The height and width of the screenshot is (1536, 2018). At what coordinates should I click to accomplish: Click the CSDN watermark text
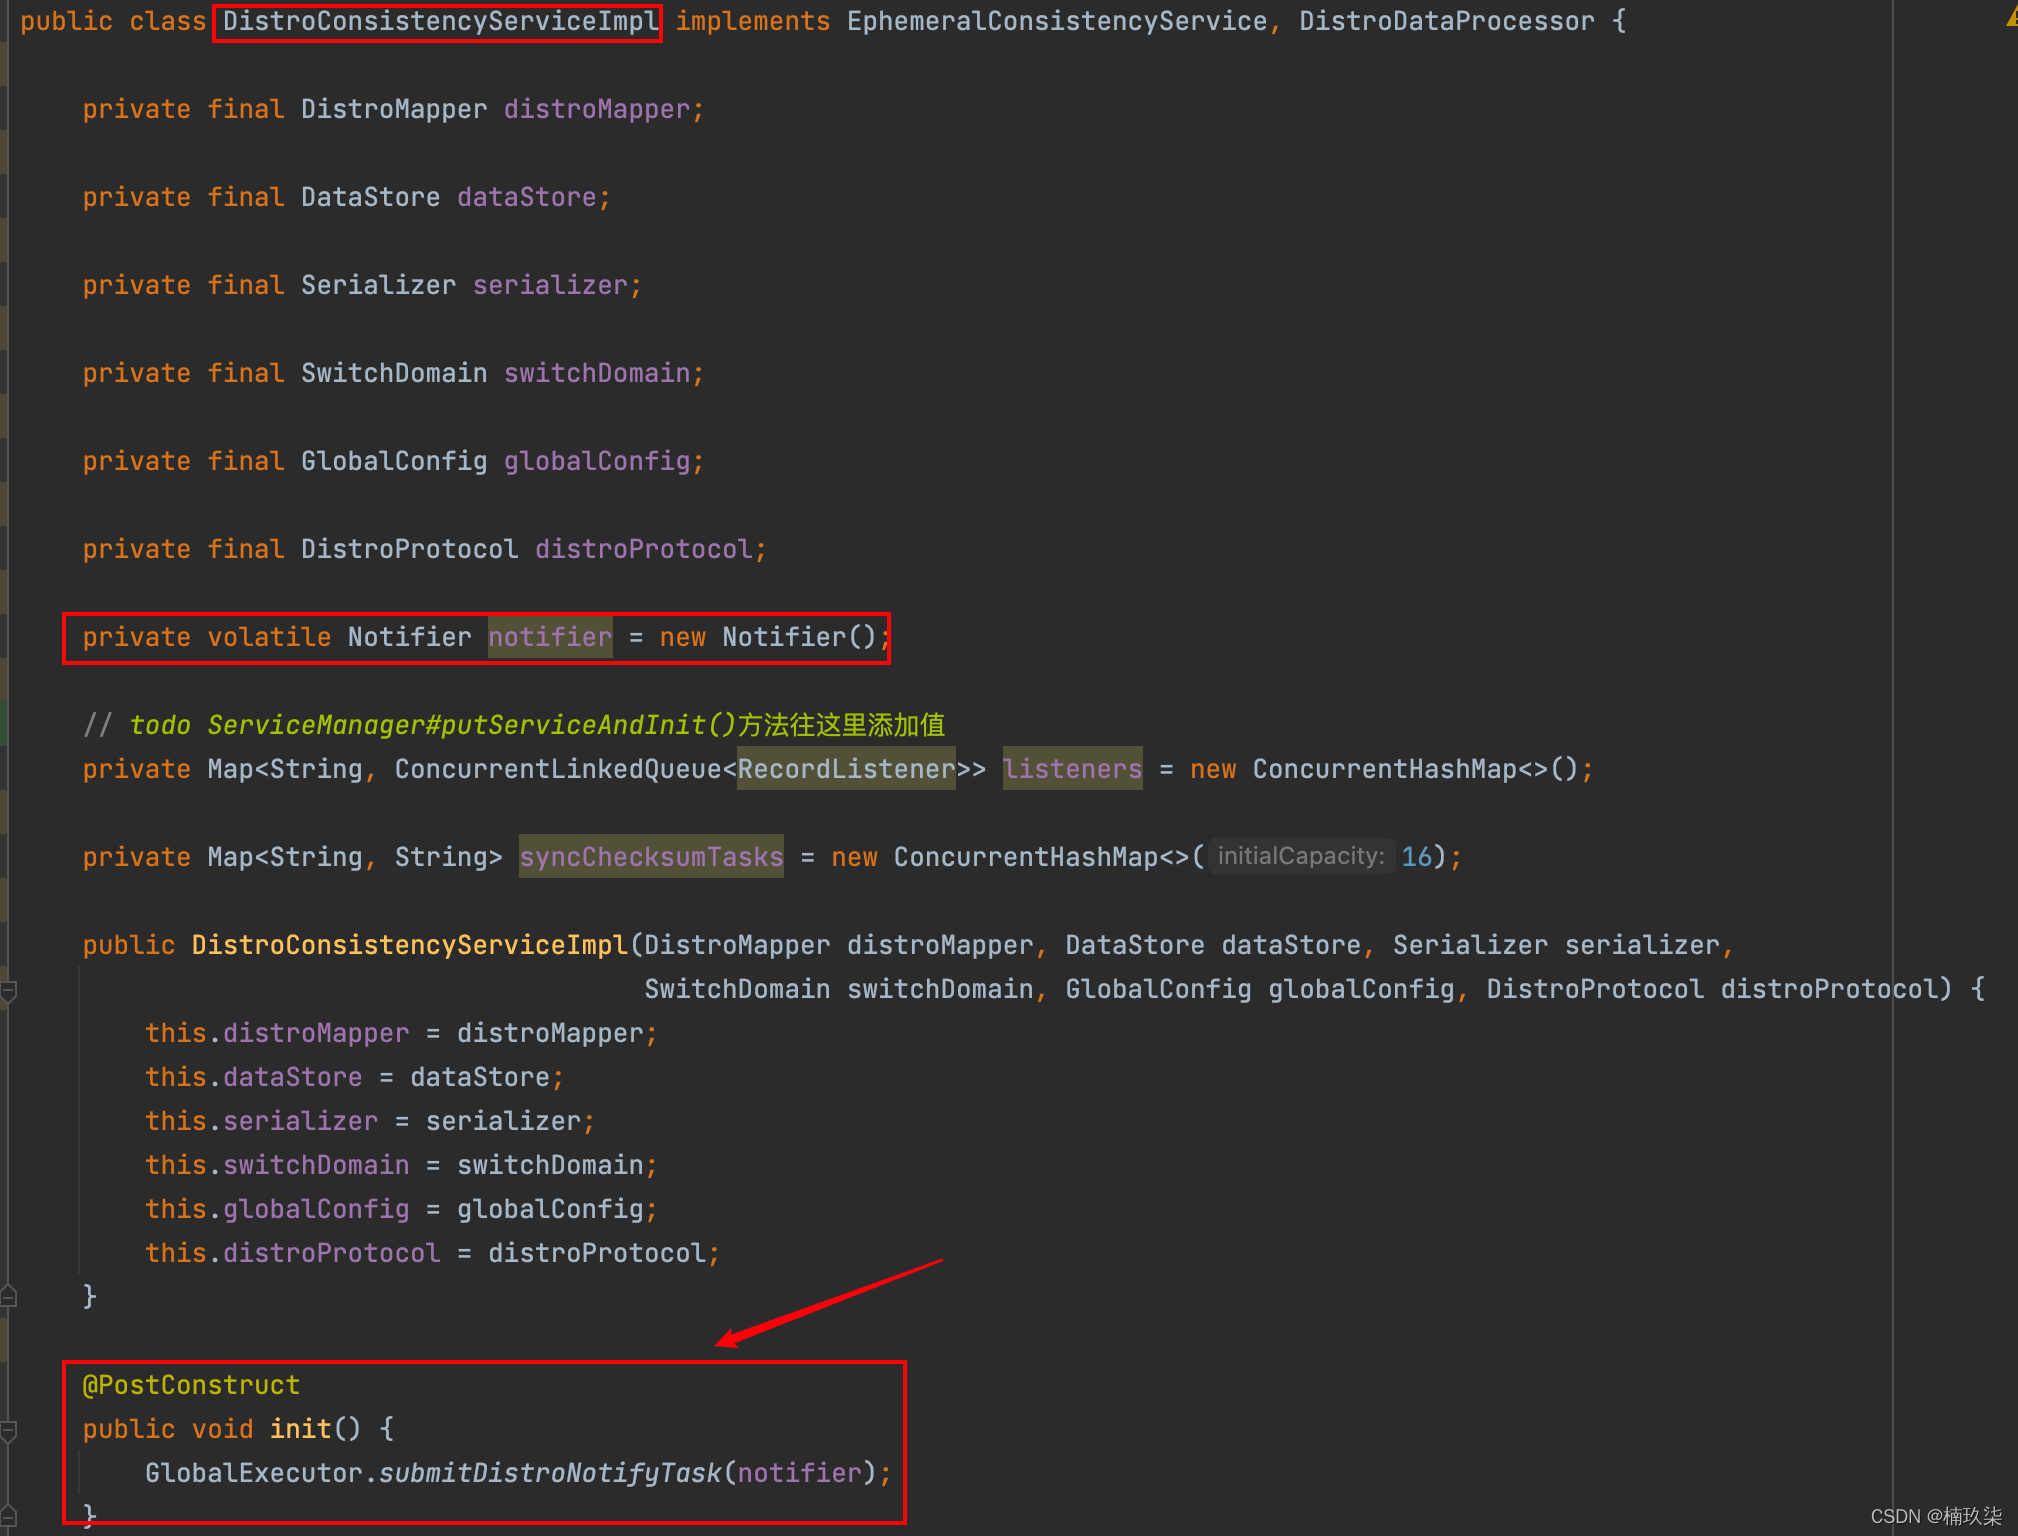coord(1935,1516)
